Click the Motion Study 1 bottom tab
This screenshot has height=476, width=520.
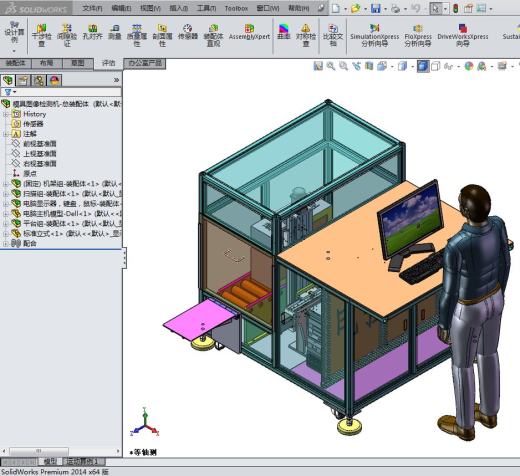click(x=82, y=462)
